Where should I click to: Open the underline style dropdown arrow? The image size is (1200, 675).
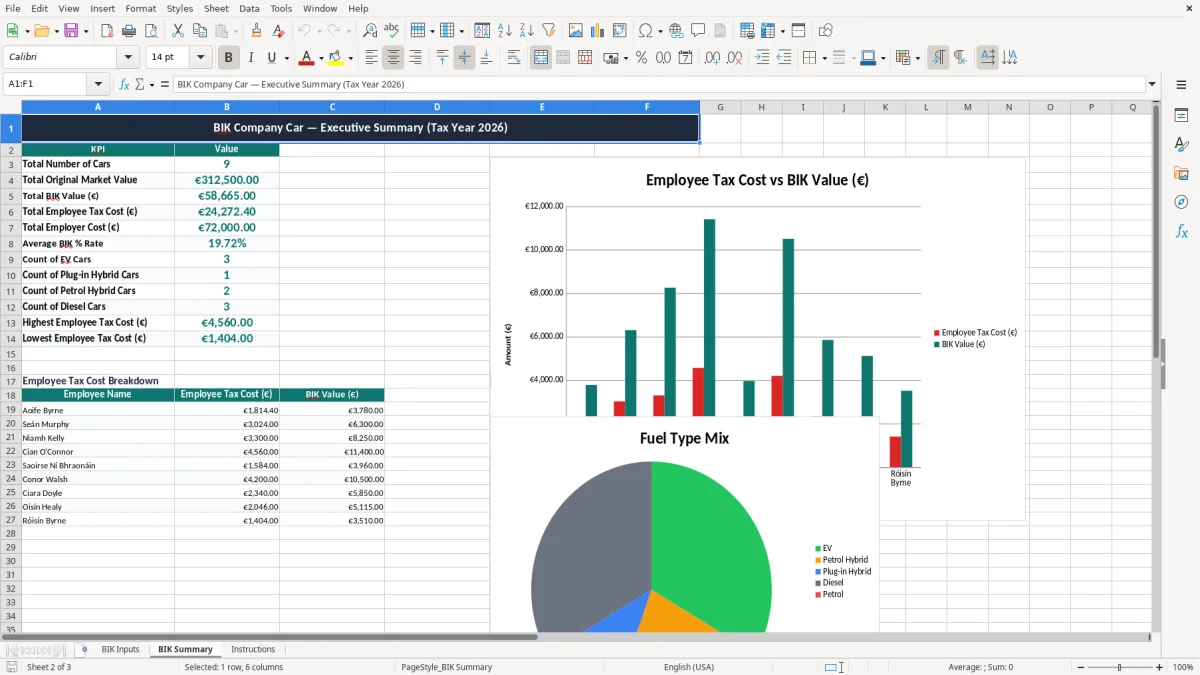point(286,58)
